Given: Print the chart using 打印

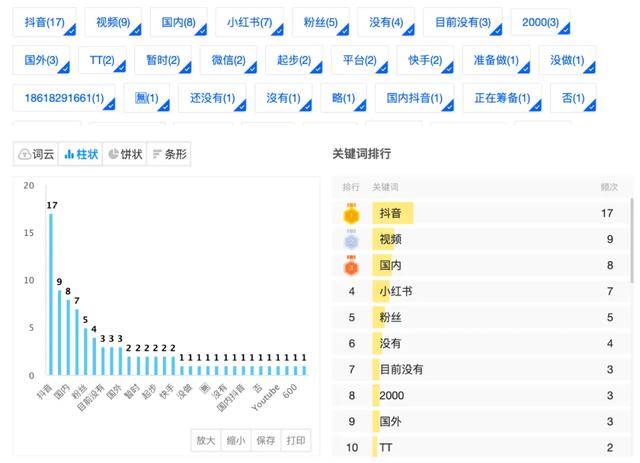Looking at the screenshot, I should point(296,440).
